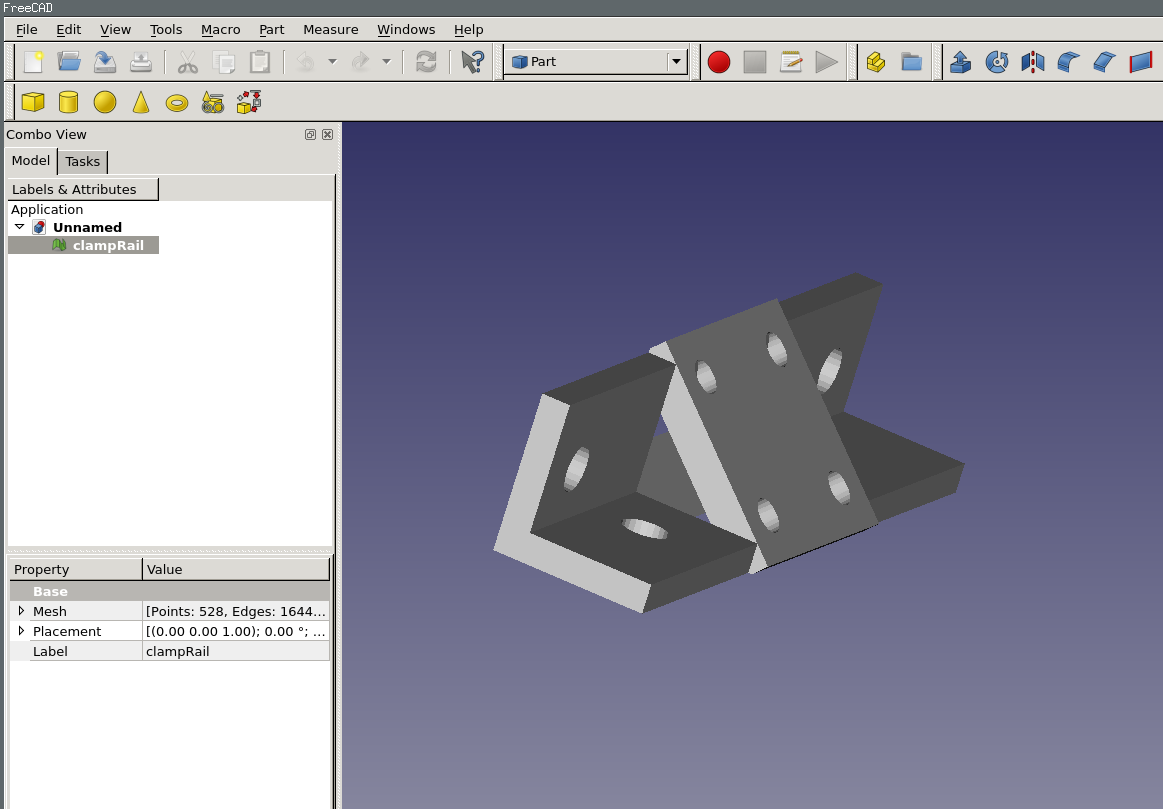
Task: Use the Mirror tool icon
Action: click(x=1032, y=62)
